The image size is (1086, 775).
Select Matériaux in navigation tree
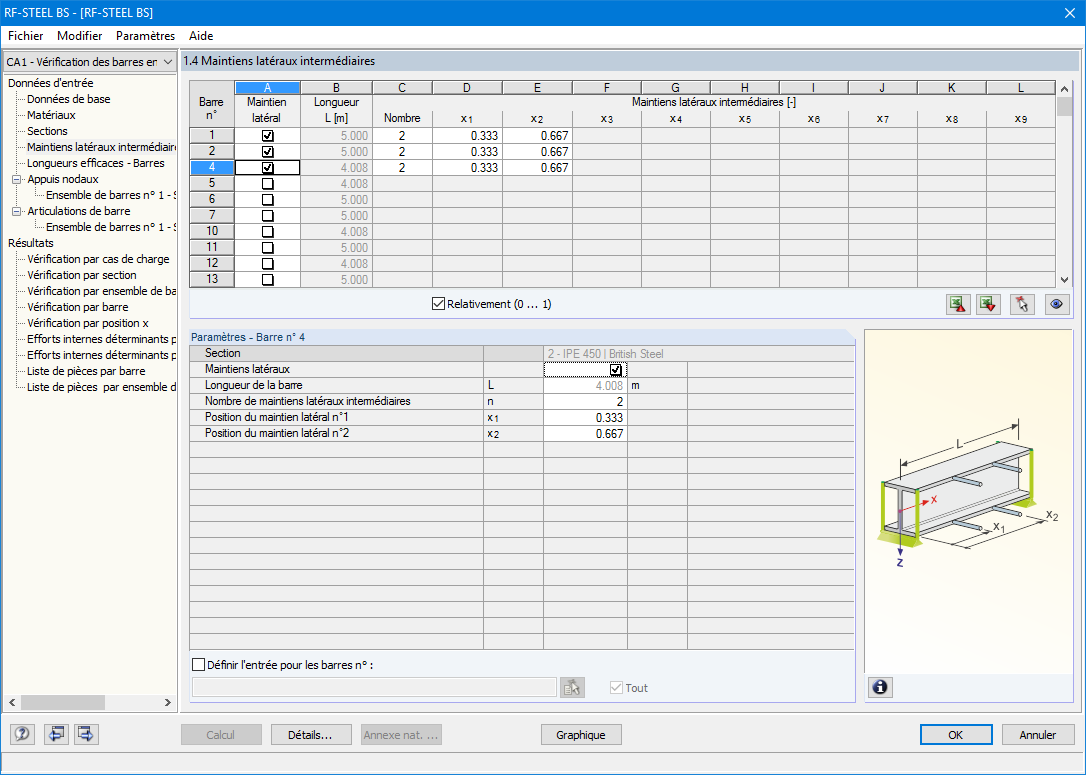(x=51, y=115)
